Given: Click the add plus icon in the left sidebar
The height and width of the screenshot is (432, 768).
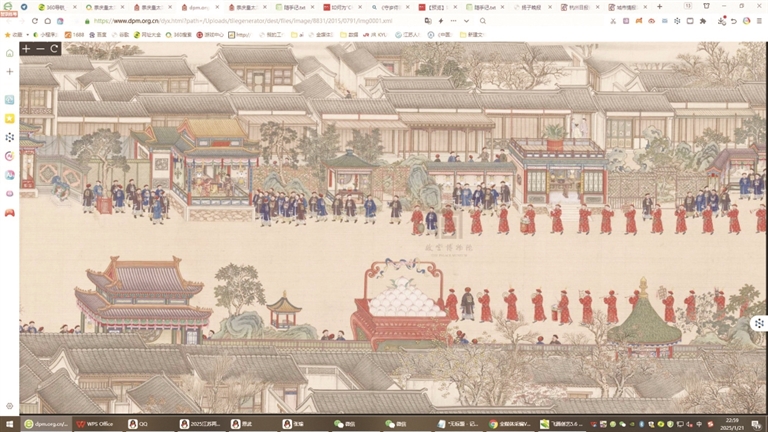Looking at the screenshot, I should [10, 72].
